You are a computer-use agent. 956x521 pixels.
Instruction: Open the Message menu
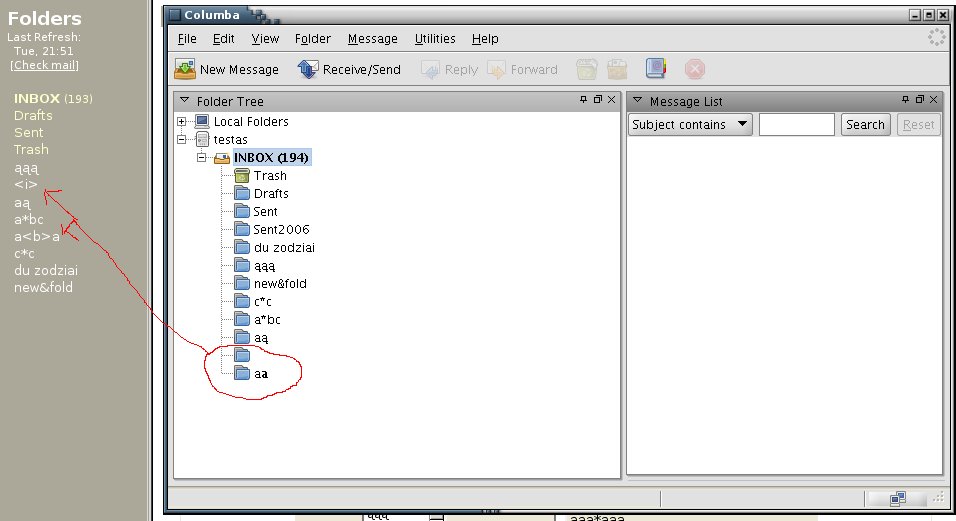pos(372,39)
